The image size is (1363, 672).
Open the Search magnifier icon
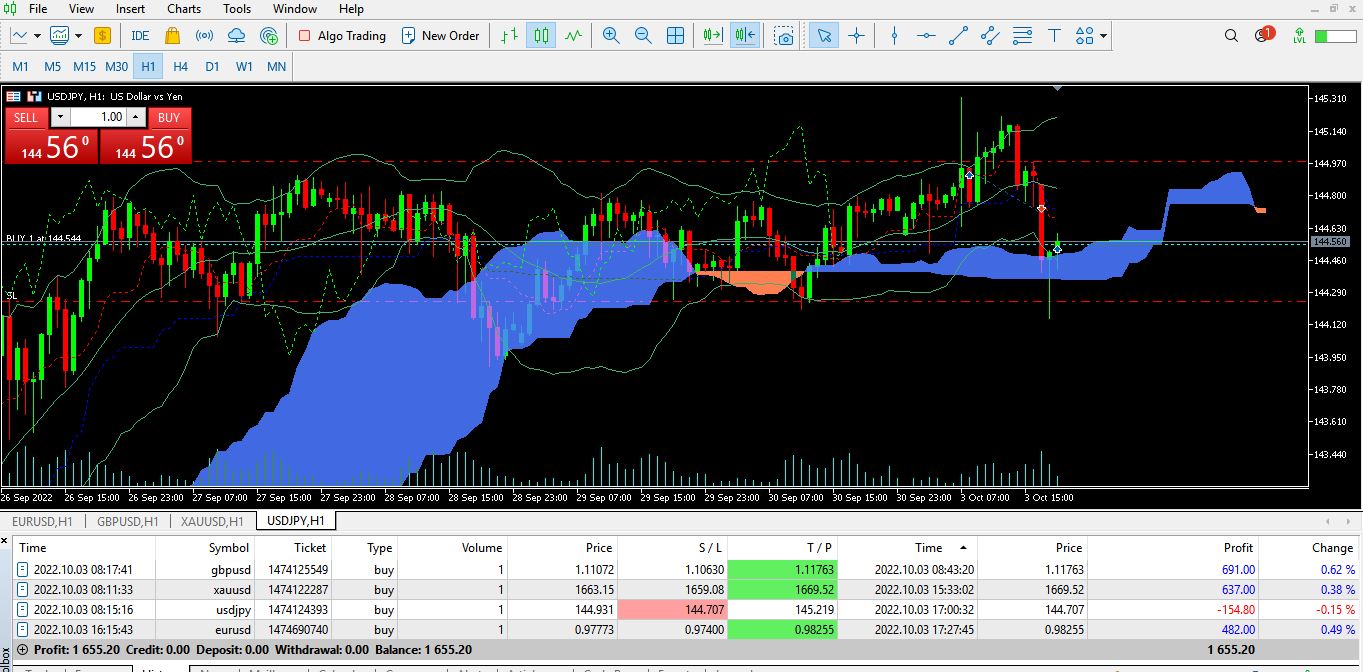tap(1231, 36)
